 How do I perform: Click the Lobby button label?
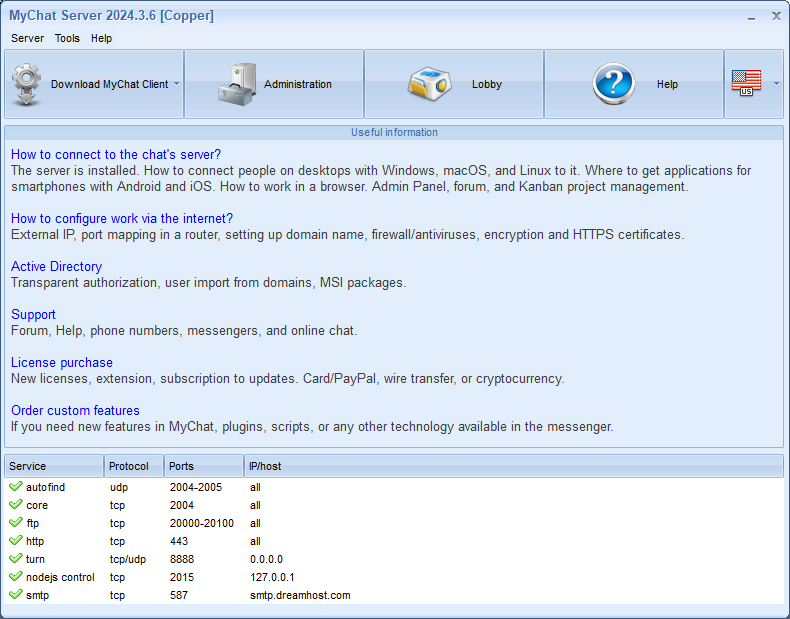487,84
